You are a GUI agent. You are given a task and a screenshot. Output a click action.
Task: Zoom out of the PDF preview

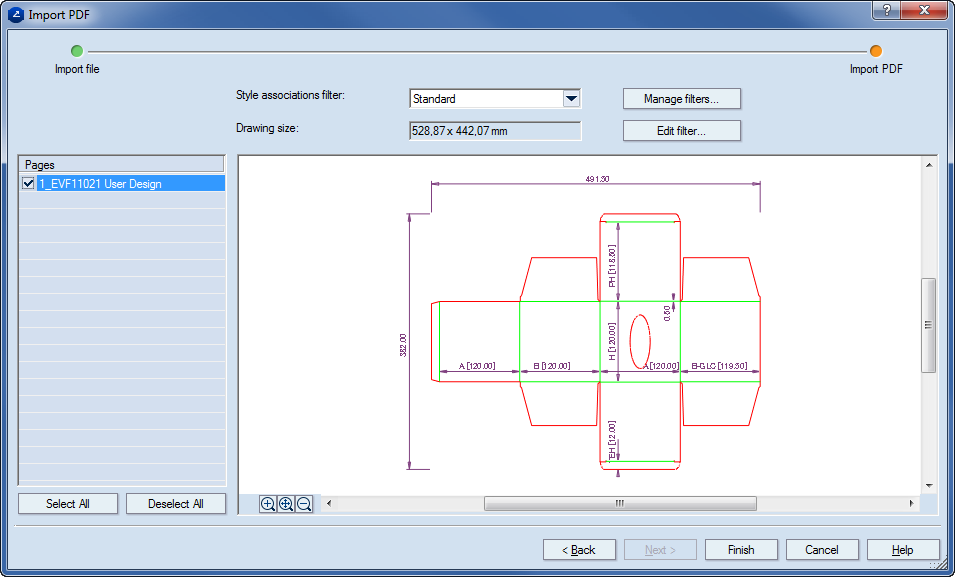click(x=304, y=504)
